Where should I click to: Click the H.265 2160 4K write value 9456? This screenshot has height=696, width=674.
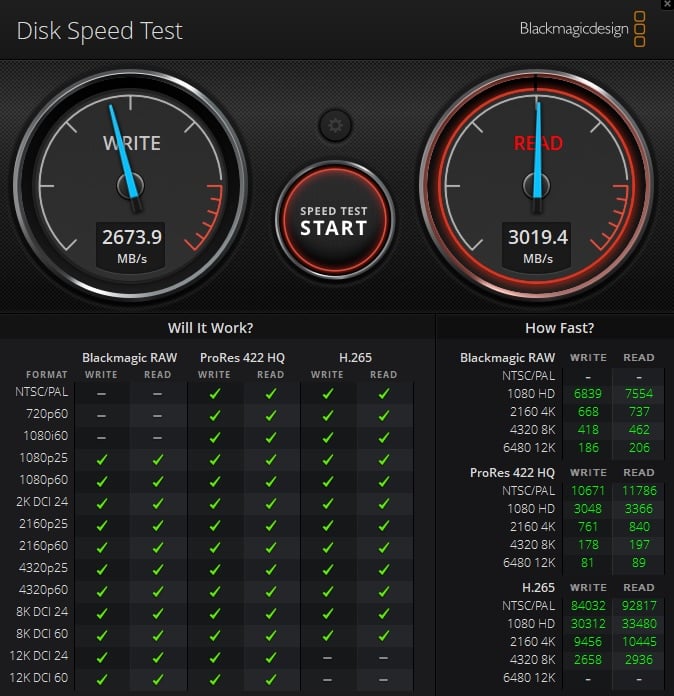click(x=588, y=642)
